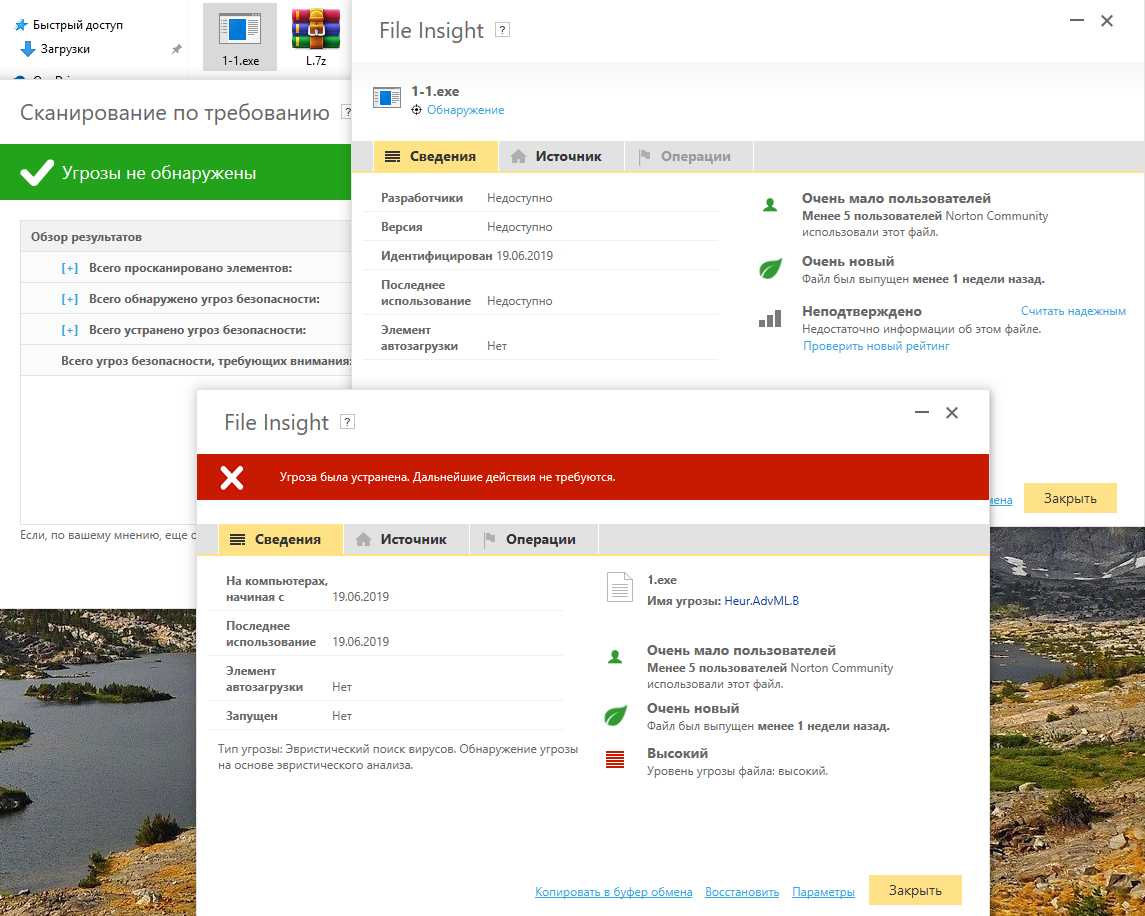Open Источник tab in top File Insight window
This screenshot has height=916, width=1145.
pyautogui.click(x=561, y=156)
